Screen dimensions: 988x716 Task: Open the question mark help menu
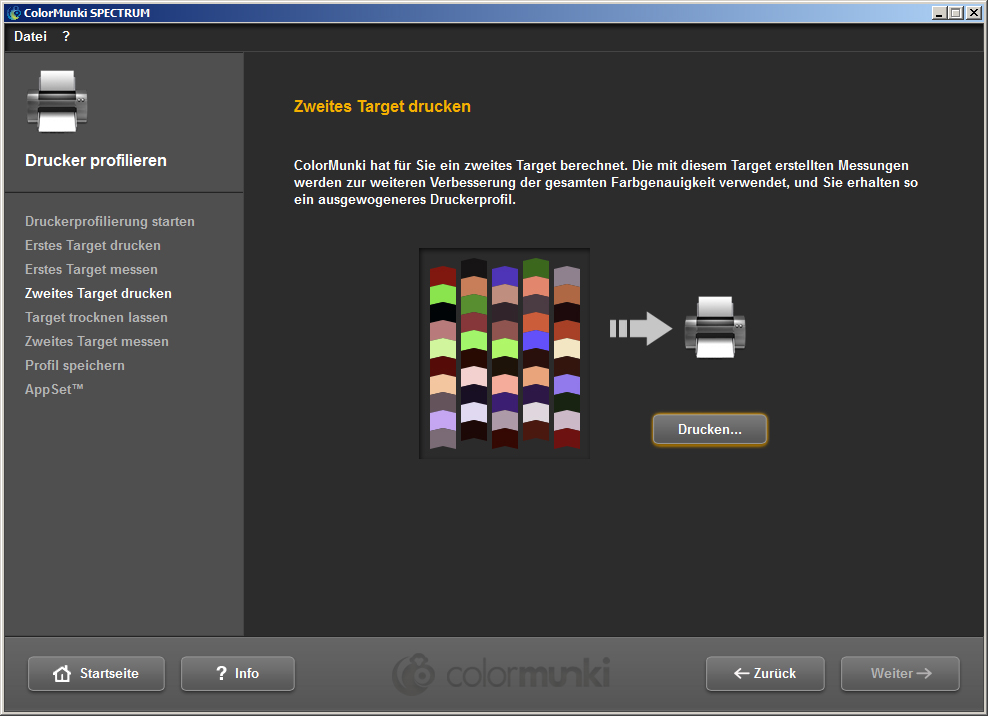[66, 37]
